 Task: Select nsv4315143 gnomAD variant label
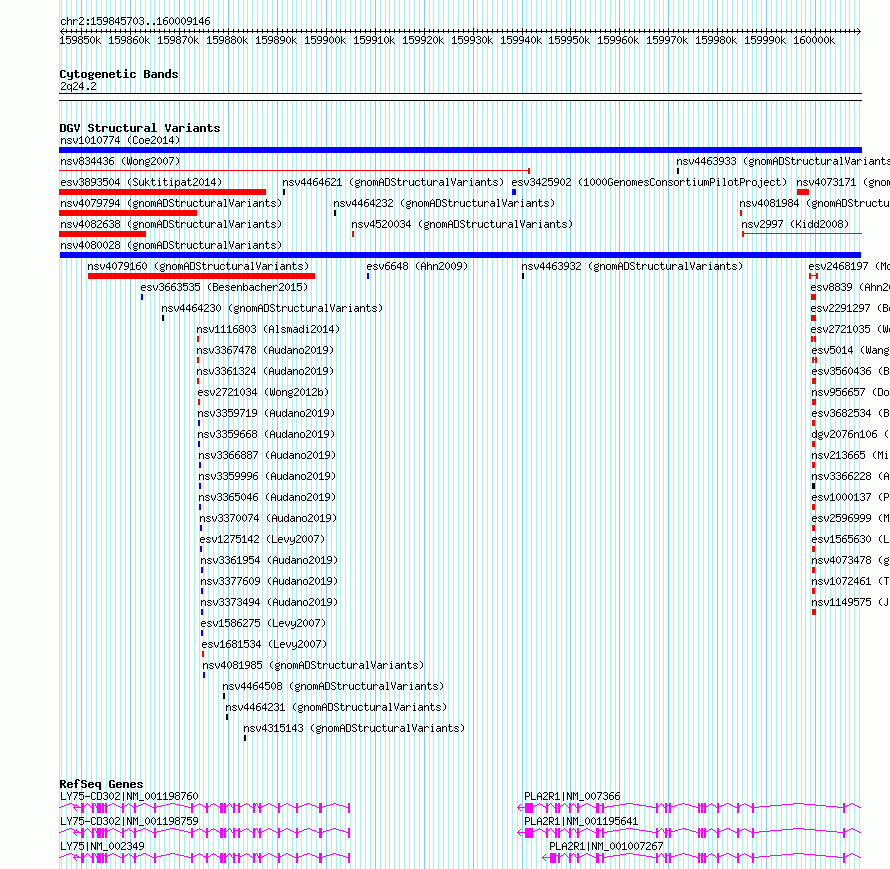click(354, 728)
